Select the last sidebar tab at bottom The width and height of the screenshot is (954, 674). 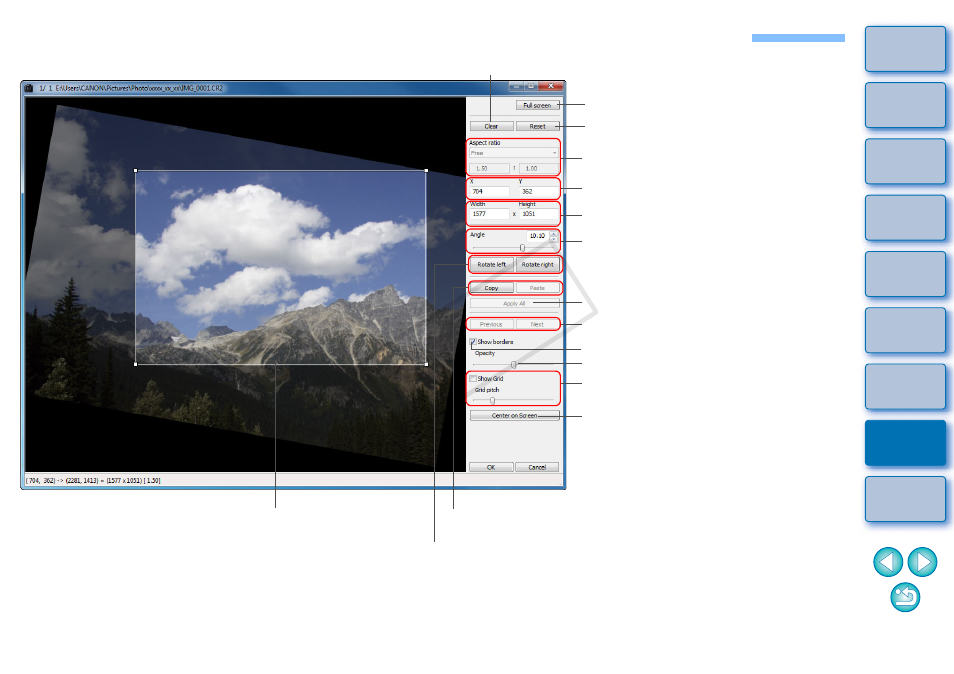click(905, 499)
